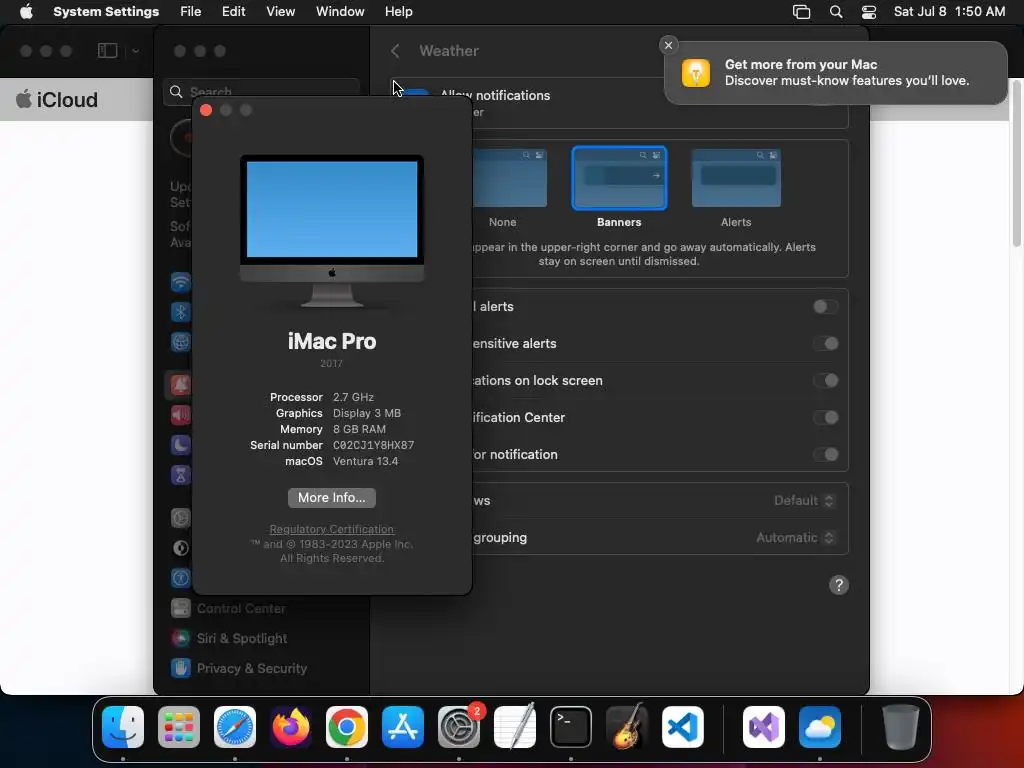Viewport: 1024px width, 768px height.
Task: Toggle the sidebar in the background window
Action: click(108, 50)
